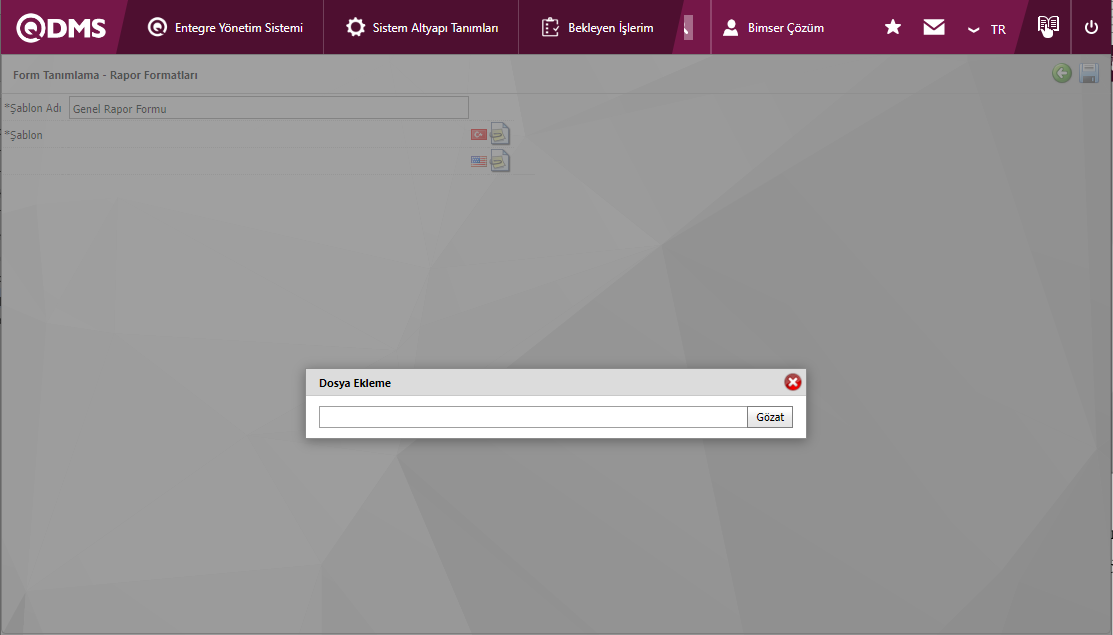Screen dimensions: 1113x635
Task: Click template file icon beside Turkish flag
Action: pos(500,133)
